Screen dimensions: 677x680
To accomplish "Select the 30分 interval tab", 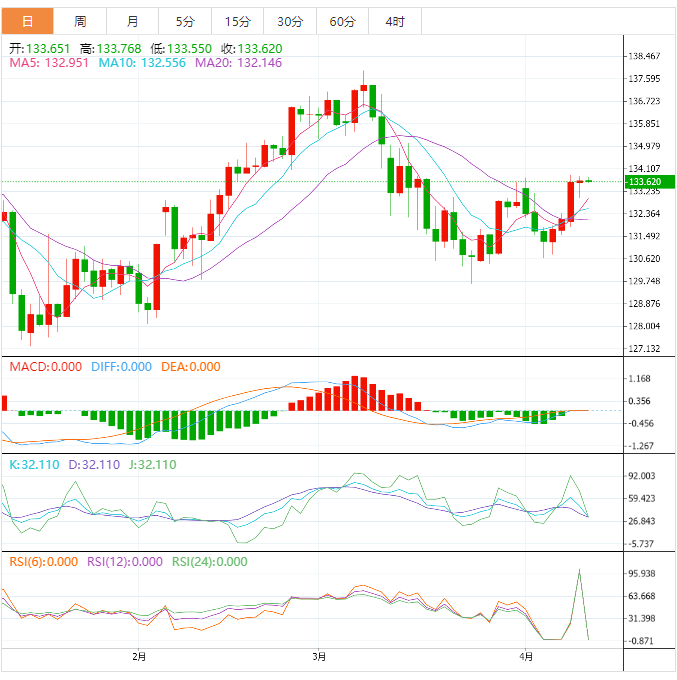I will [x=290, y=21].
